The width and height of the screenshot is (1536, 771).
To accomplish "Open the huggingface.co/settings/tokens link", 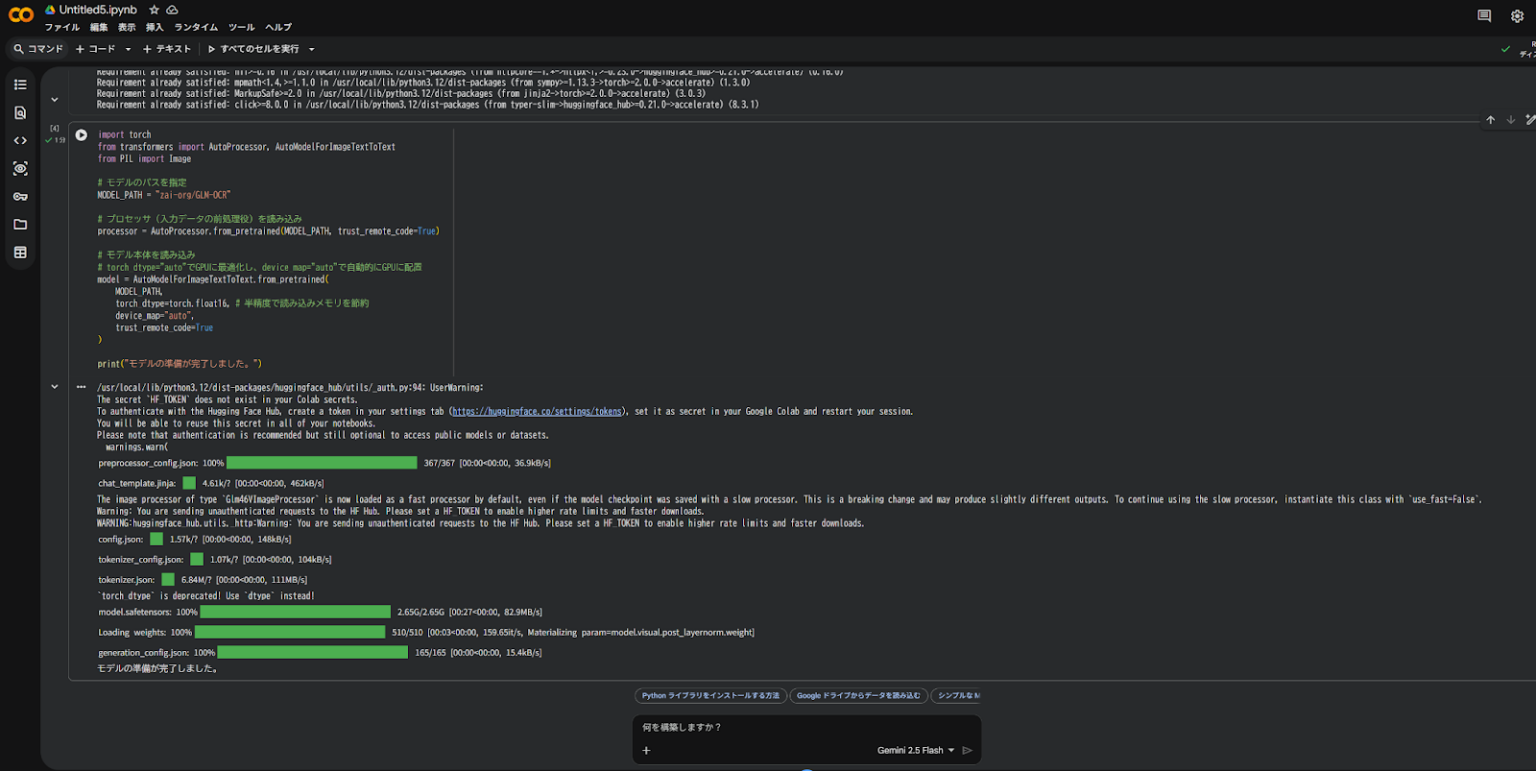I will pos(538,411).
